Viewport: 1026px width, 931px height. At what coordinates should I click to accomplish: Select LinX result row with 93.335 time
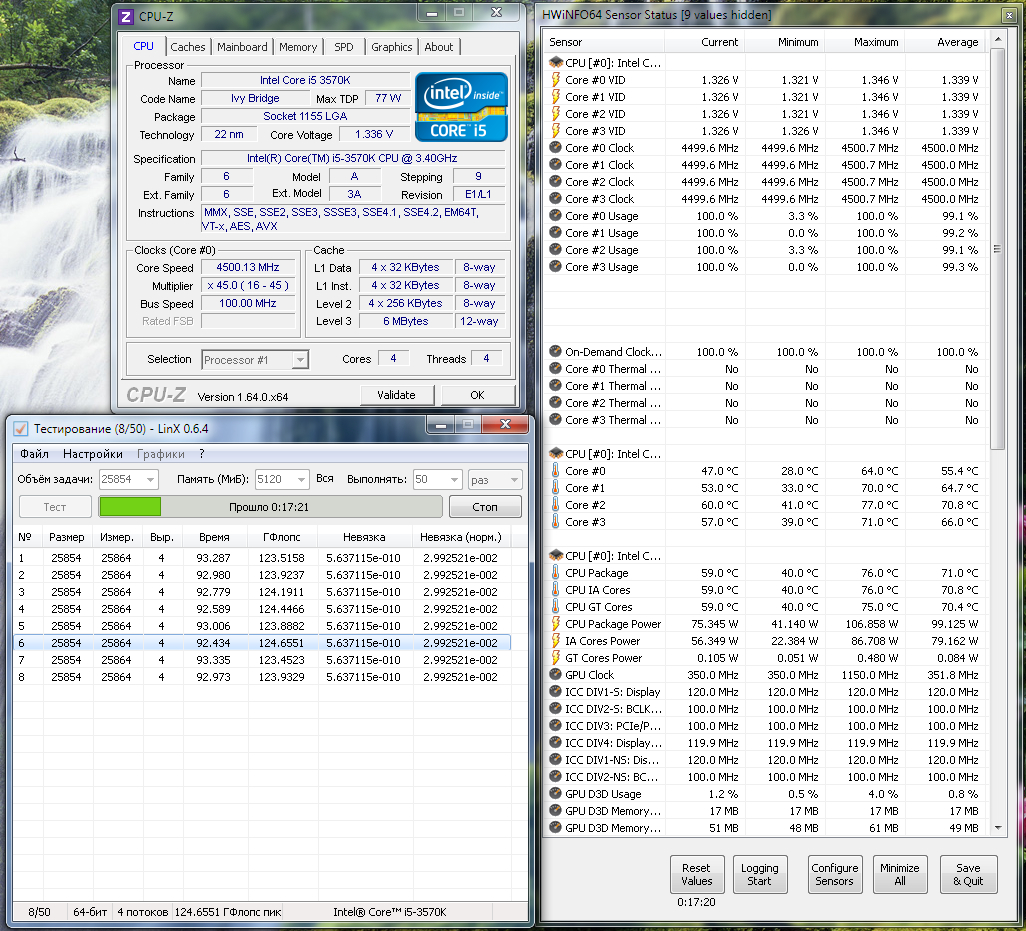(262, 660)
